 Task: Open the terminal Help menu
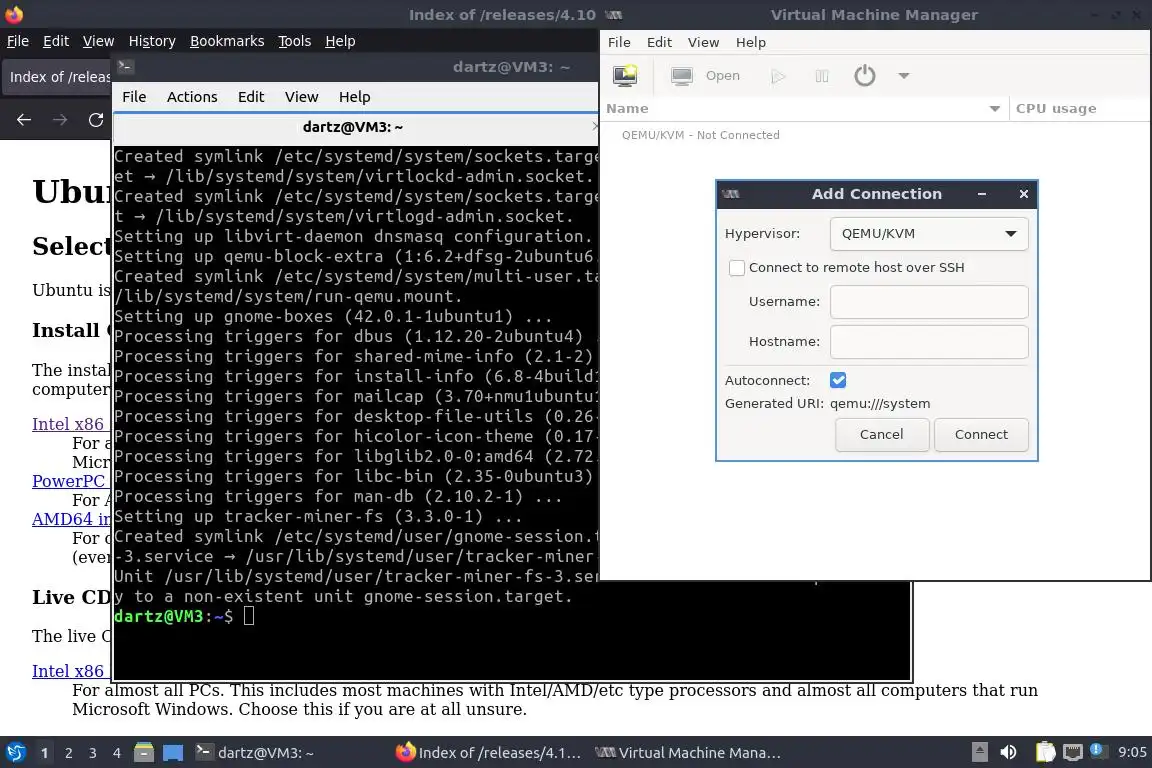coord(354,97)
